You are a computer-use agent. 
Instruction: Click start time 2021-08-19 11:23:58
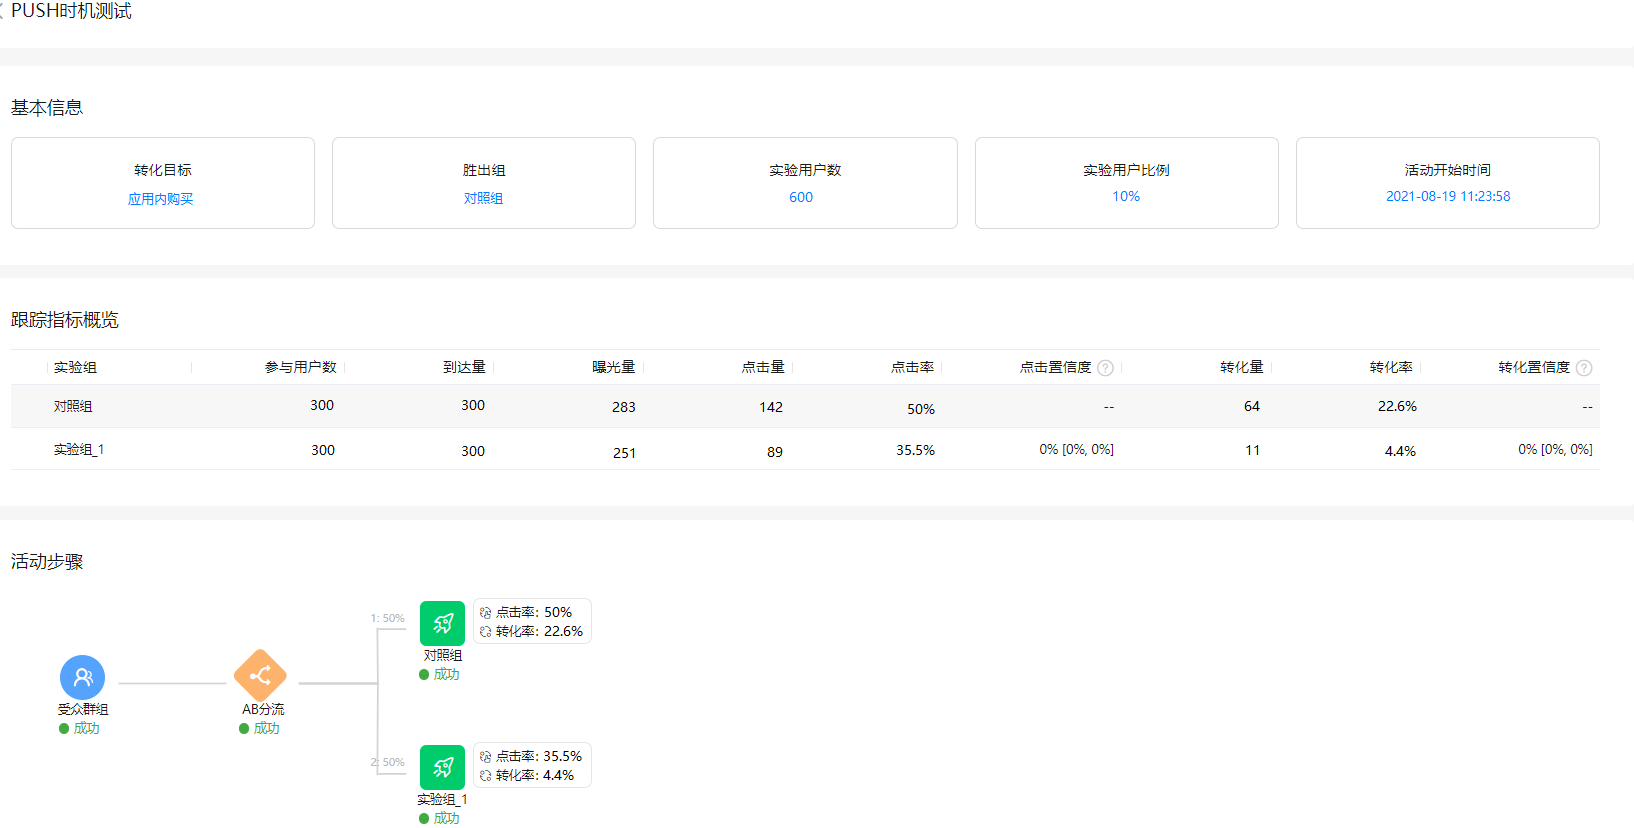click(x=1448, y=196)
